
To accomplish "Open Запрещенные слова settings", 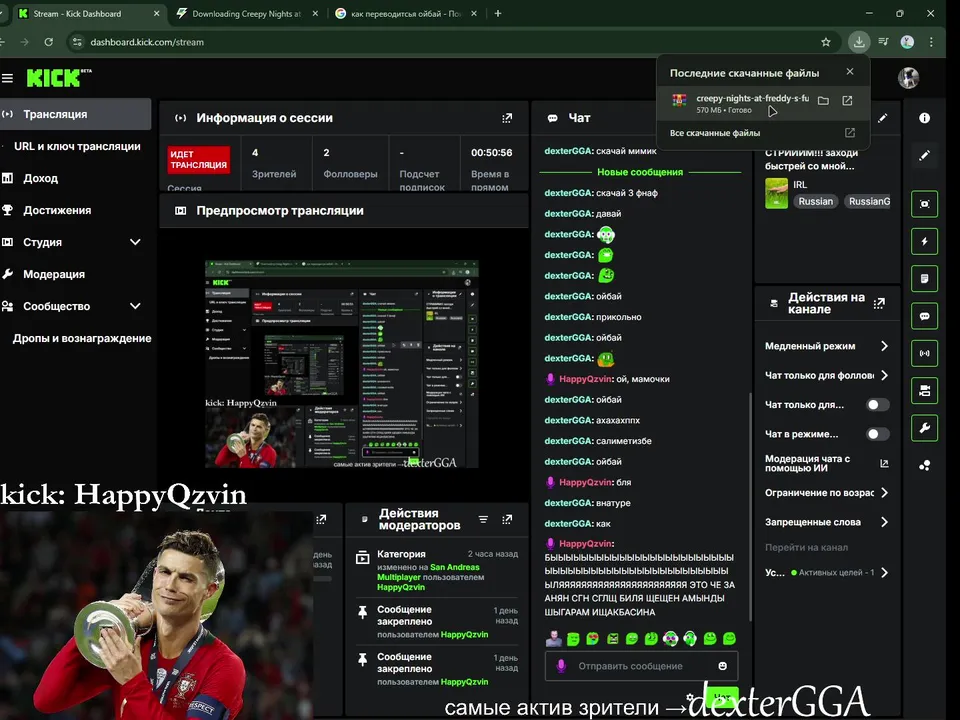I will pos(827,522).
